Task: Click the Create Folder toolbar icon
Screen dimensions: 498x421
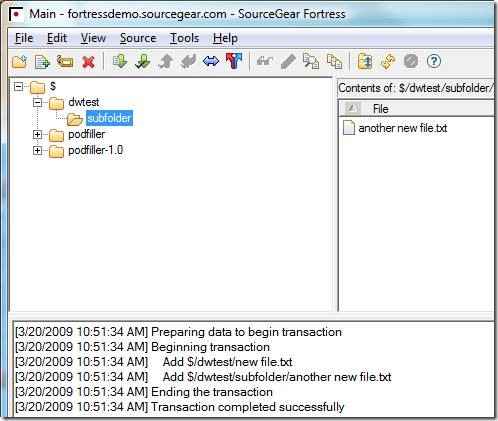Action: [x=20, y=62]
